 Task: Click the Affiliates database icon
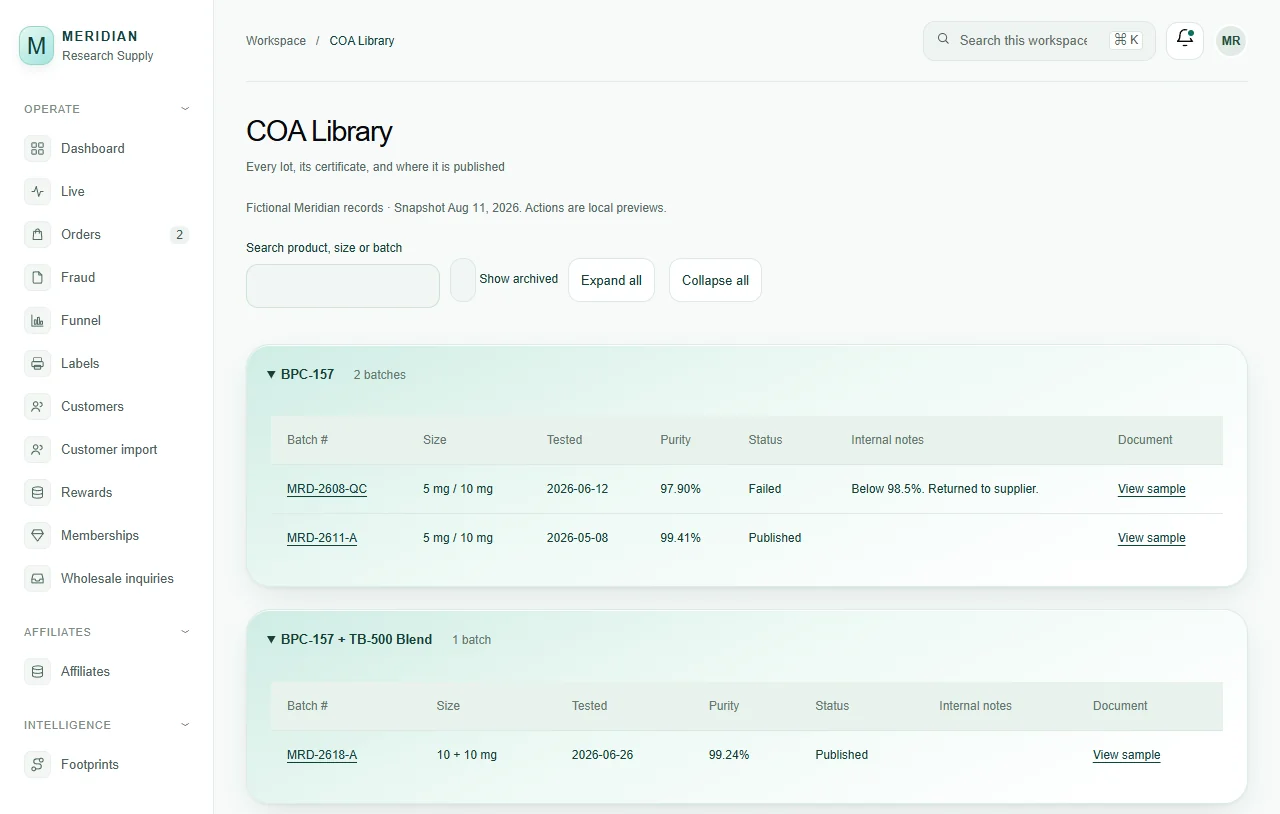point(37,671)
